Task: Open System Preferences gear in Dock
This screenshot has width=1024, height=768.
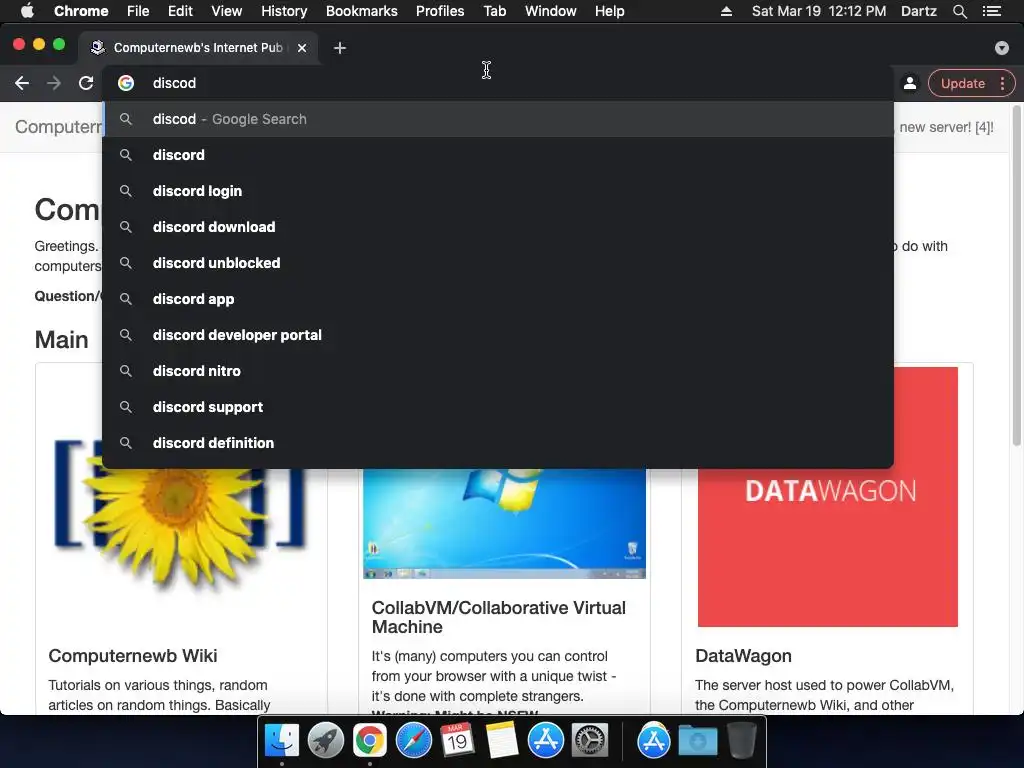Action: [590, 741]
